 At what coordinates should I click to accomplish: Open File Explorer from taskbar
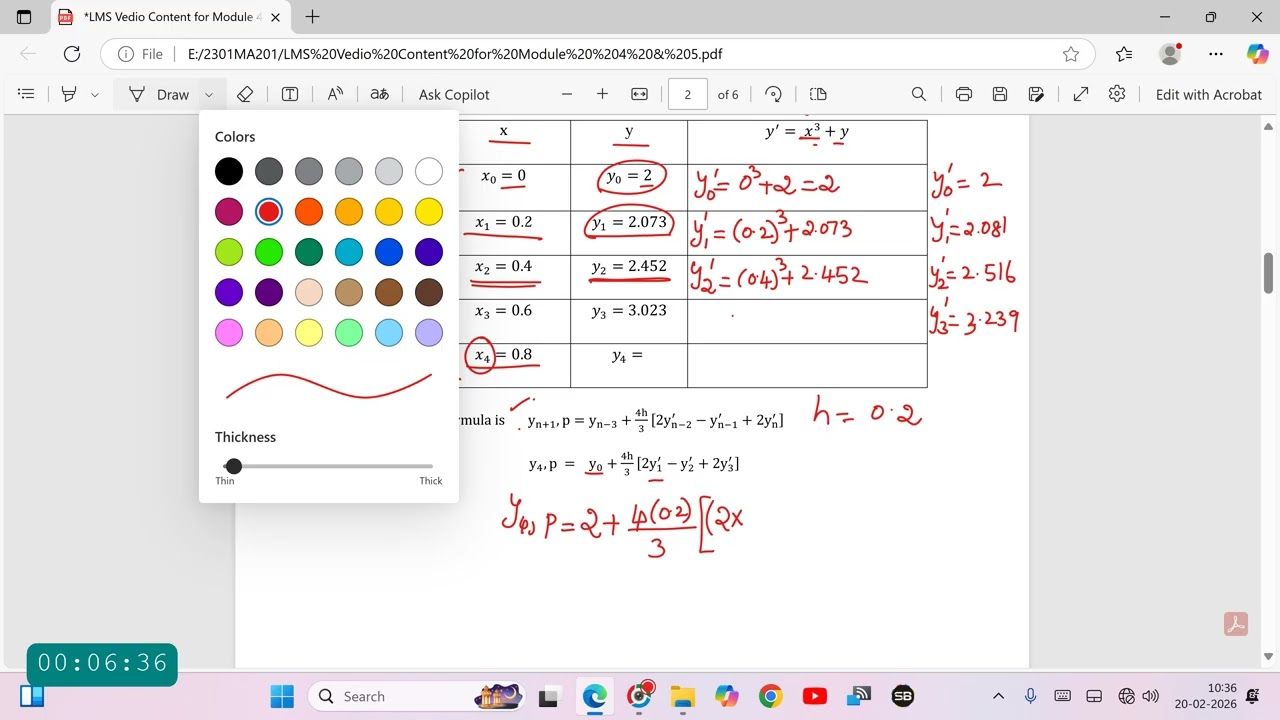click(x=682, y=696)
